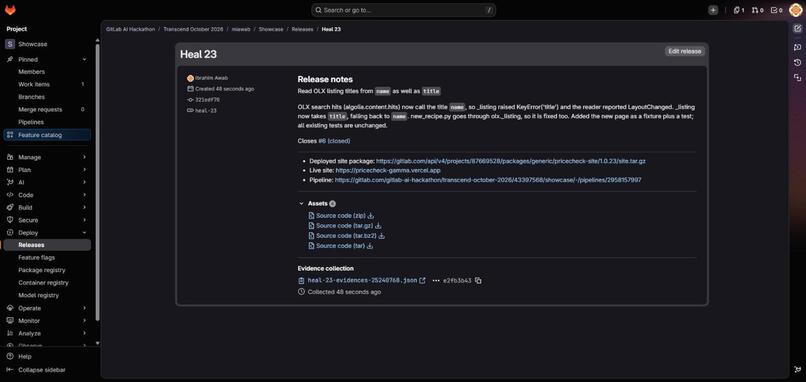Click the Showcase project avatar icon
The image size is (806, 382).
[x=10, y=44]
